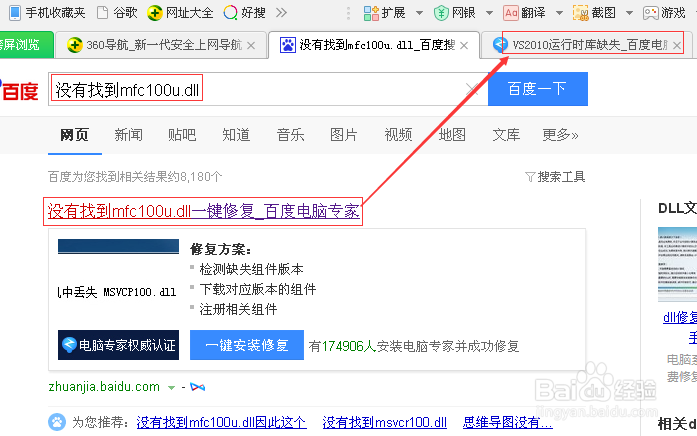Open the zhuanjia.baidu.com URL link
The height and width of the screenshot is (436, 697).
coord(104,387)
